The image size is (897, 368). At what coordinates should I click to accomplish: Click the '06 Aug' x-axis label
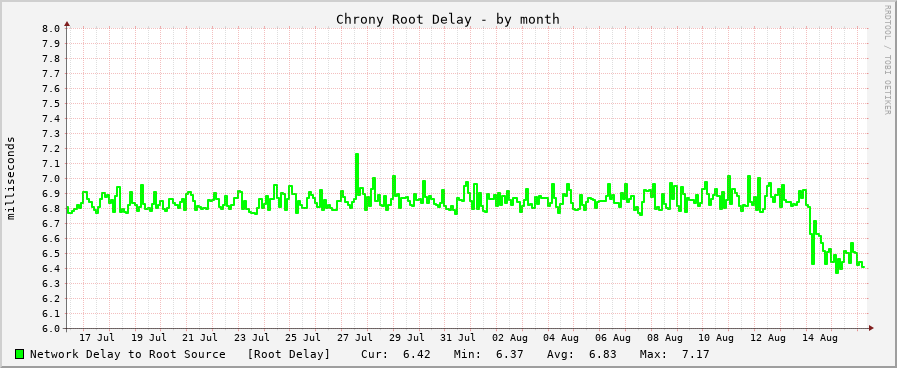click(613, 338)
